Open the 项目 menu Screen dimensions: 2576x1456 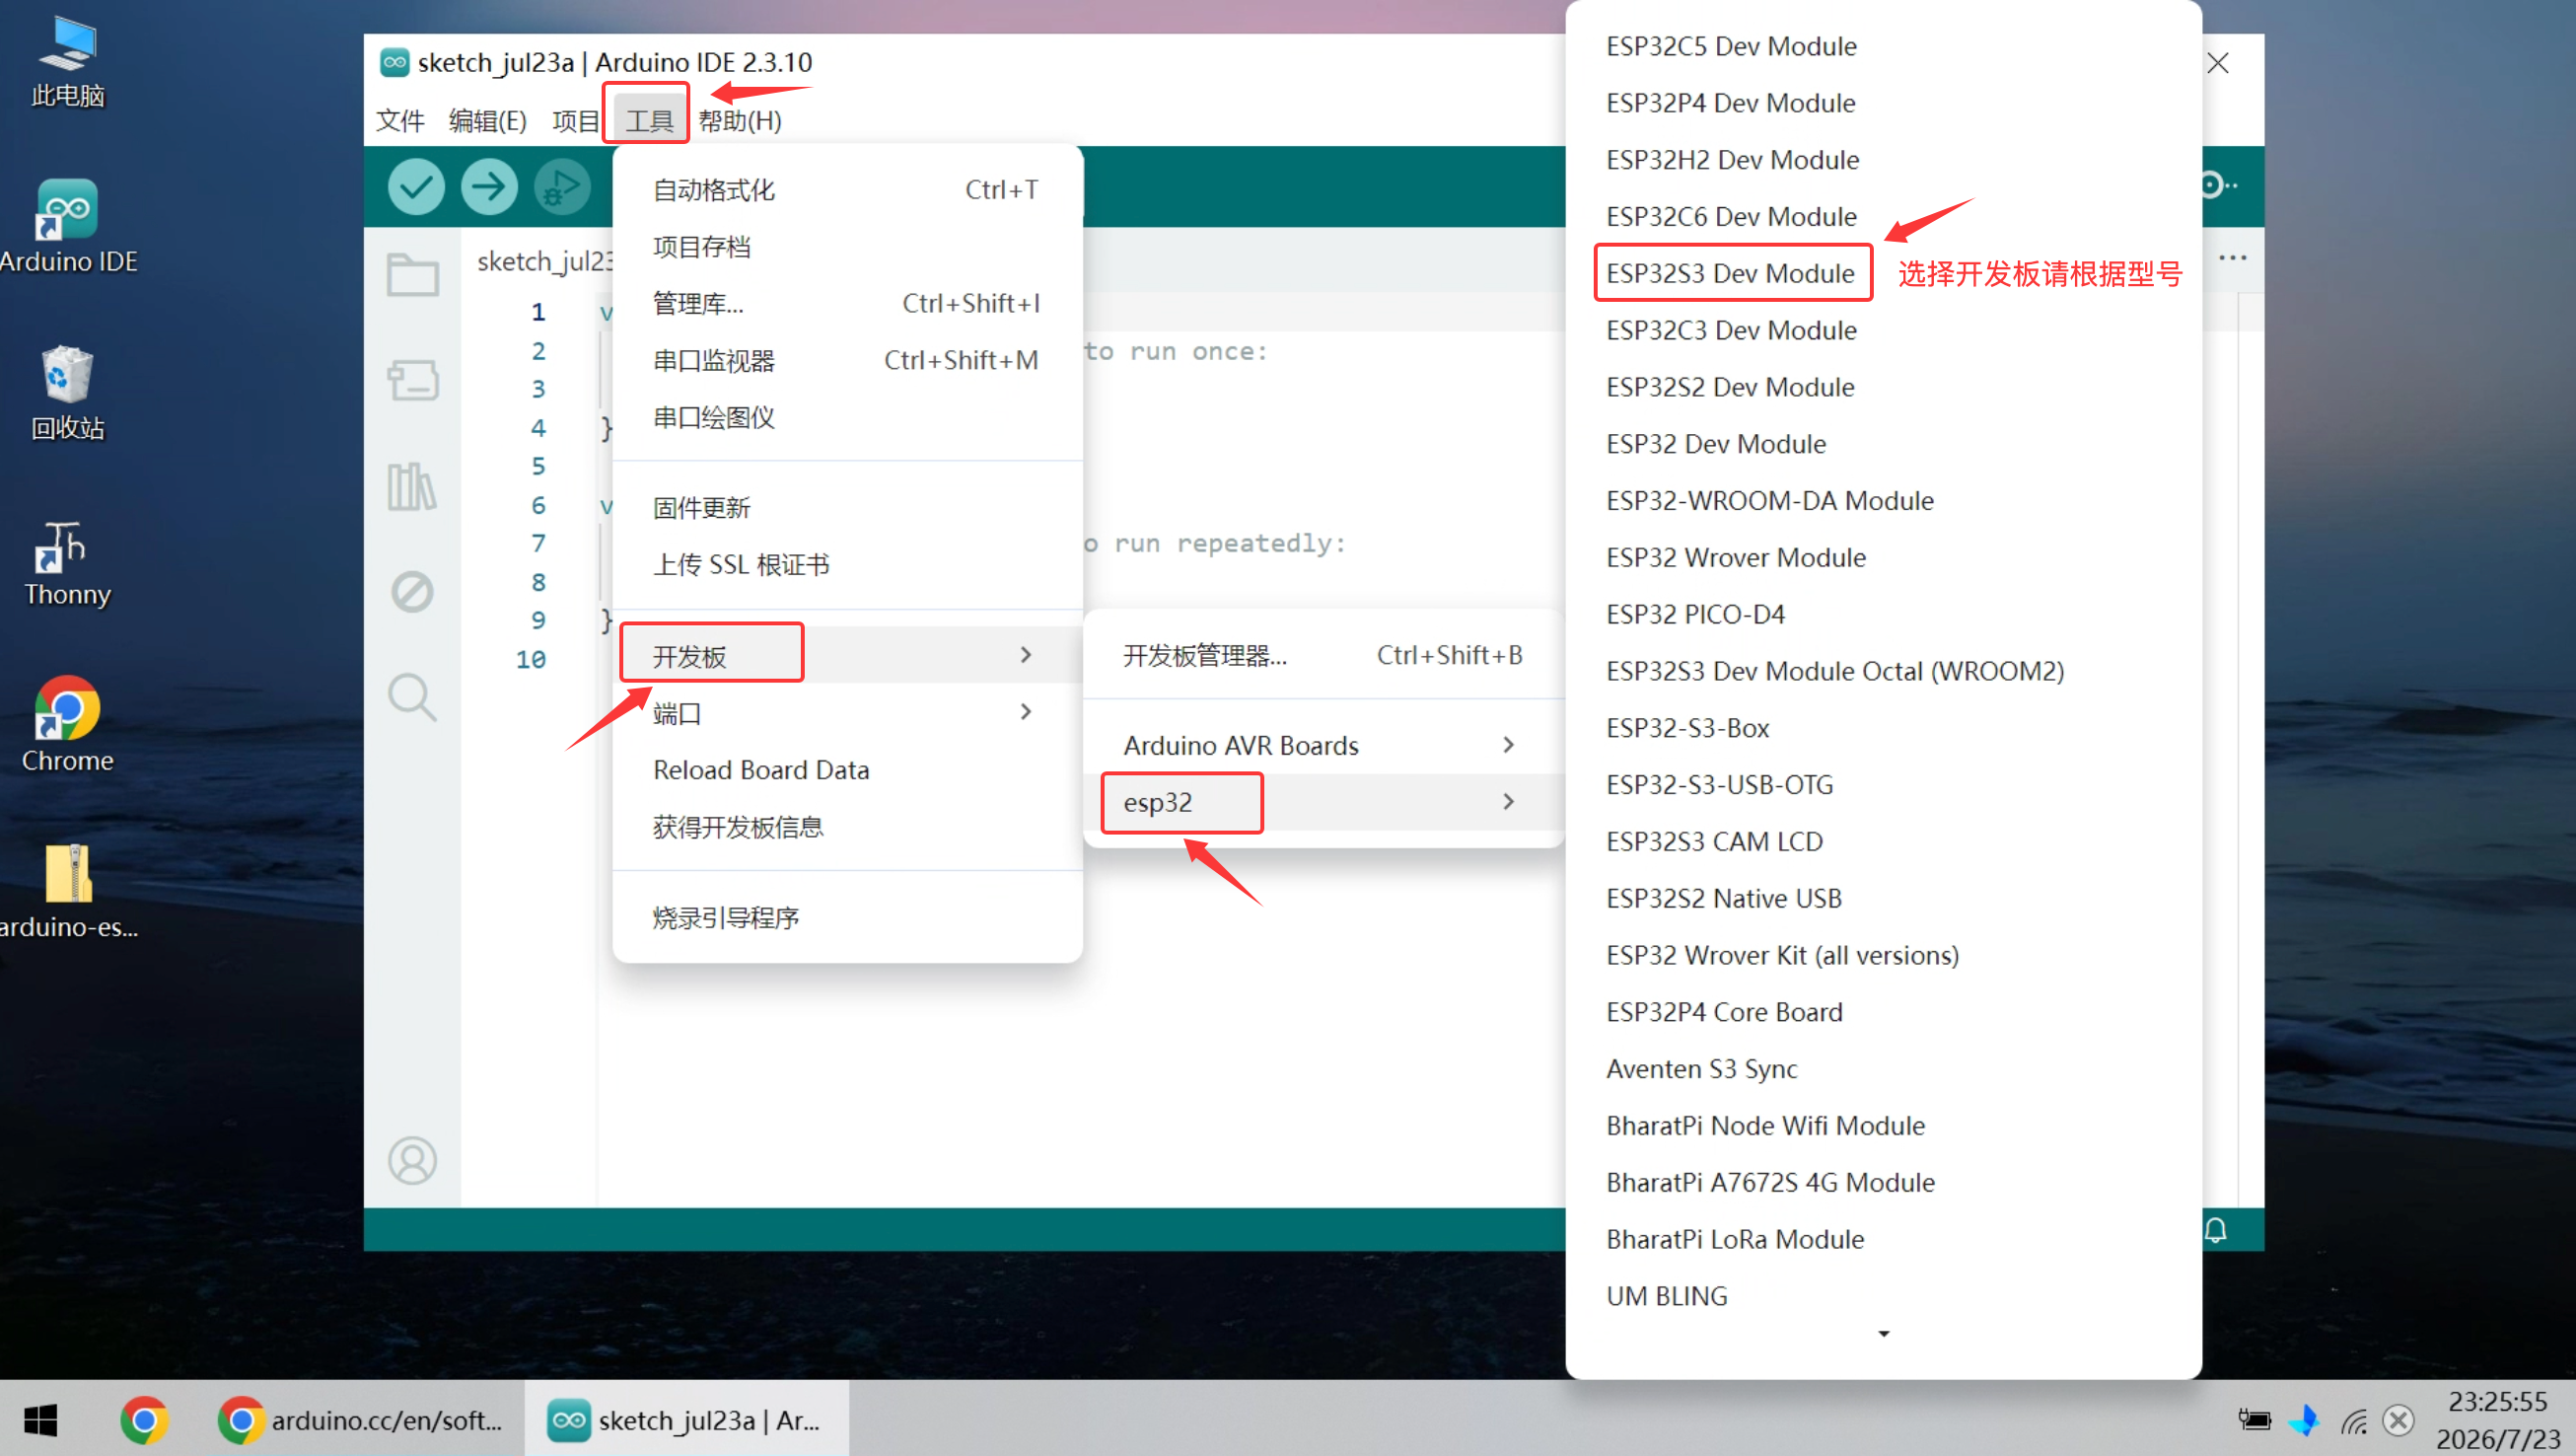tap(575, 121)
